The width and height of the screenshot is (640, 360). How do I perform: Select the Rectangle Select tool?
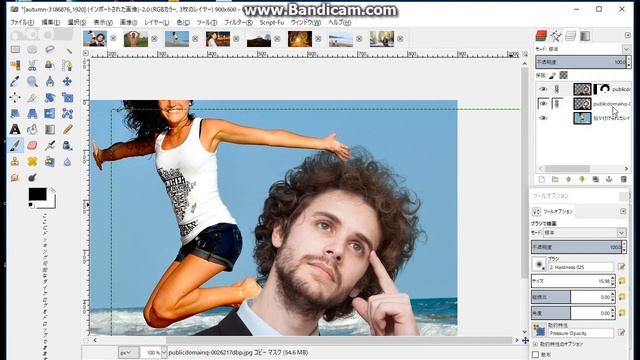pos(15,50)
